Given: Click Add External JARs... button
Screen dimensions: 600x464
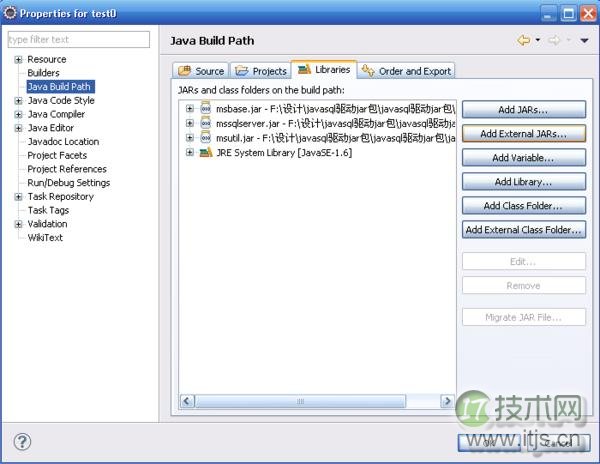Looking at the screenshot, I should 523,134.
